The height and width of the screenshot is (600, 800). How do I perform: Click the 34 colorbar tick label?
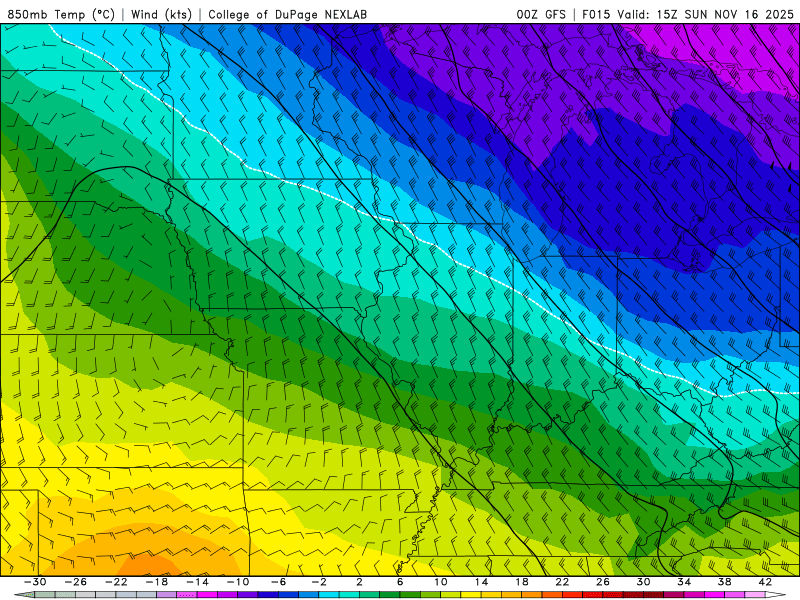(x=684, y=582)
